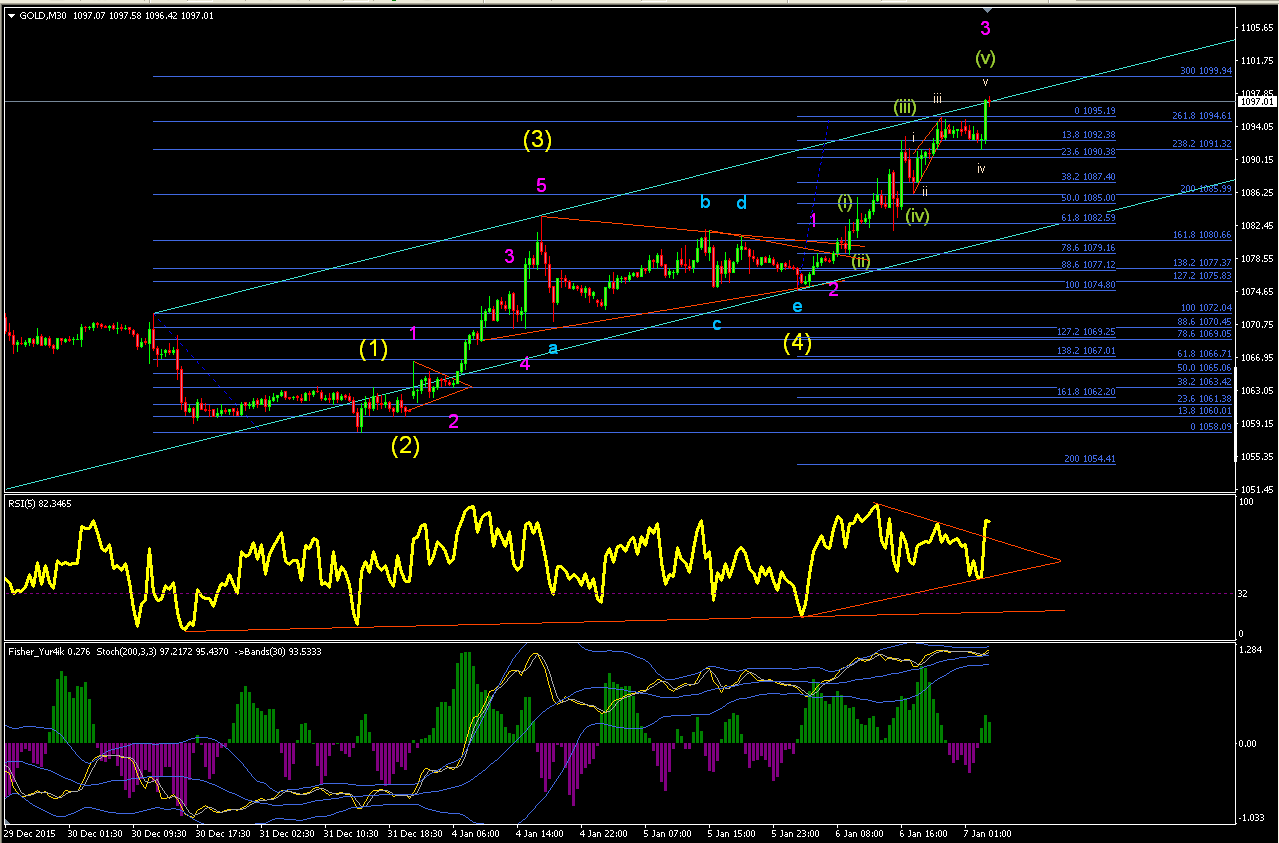Click the 1105.65 price scale value
The height and width of the screenshot is (843, 1279).
click(x=1256, y=28)
